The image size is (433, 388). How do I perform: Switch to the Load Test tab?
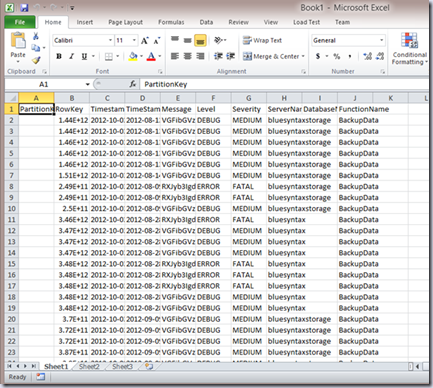coord(306,22)
